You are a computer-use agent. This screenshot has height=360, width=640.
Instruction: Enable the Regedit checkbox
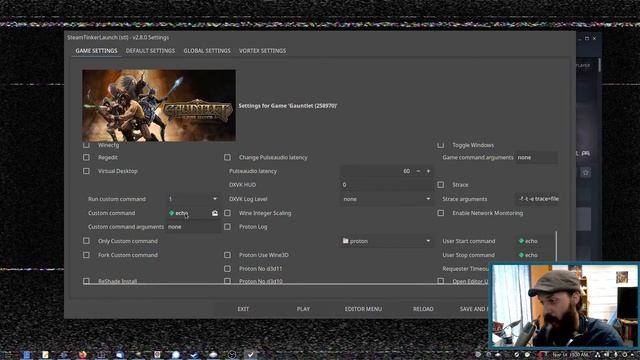pos(86,157)
